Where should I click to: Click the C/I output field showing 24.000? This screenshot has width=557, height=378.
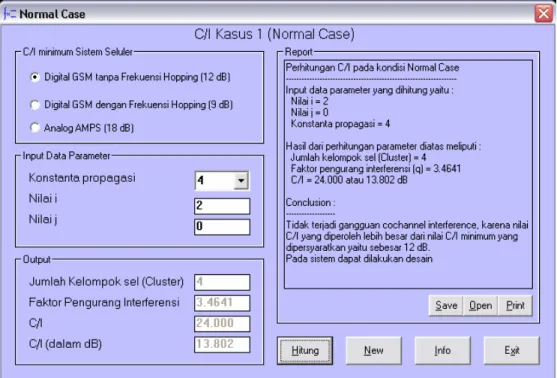point(222,323)
